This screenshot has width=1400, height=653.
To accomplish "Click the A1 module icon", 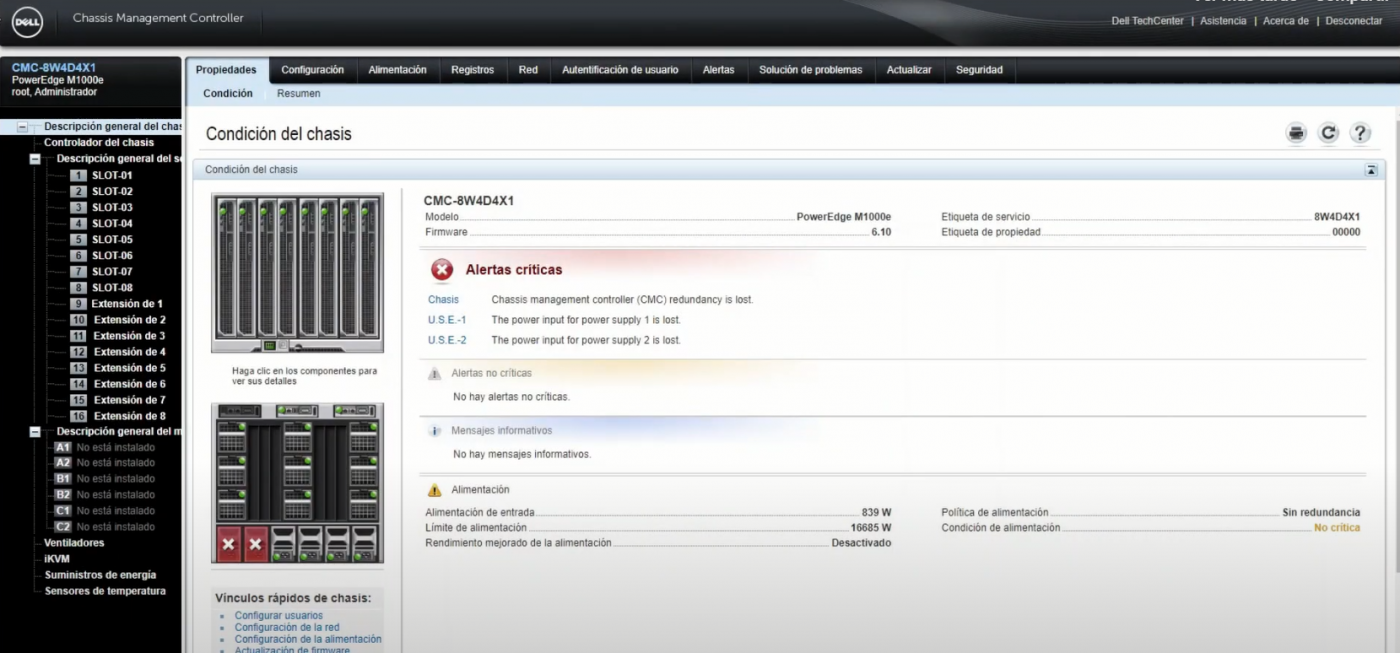I will (x=63, y=447).
